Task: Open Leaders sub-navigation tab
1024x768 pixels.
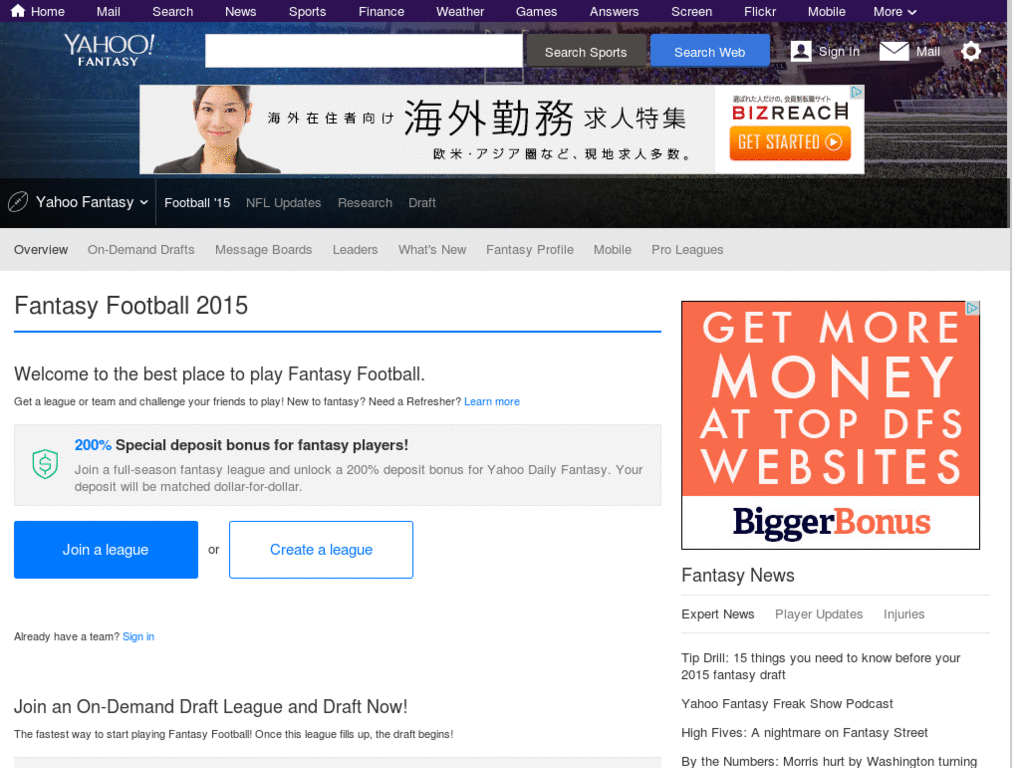Action: click(355, 249)
